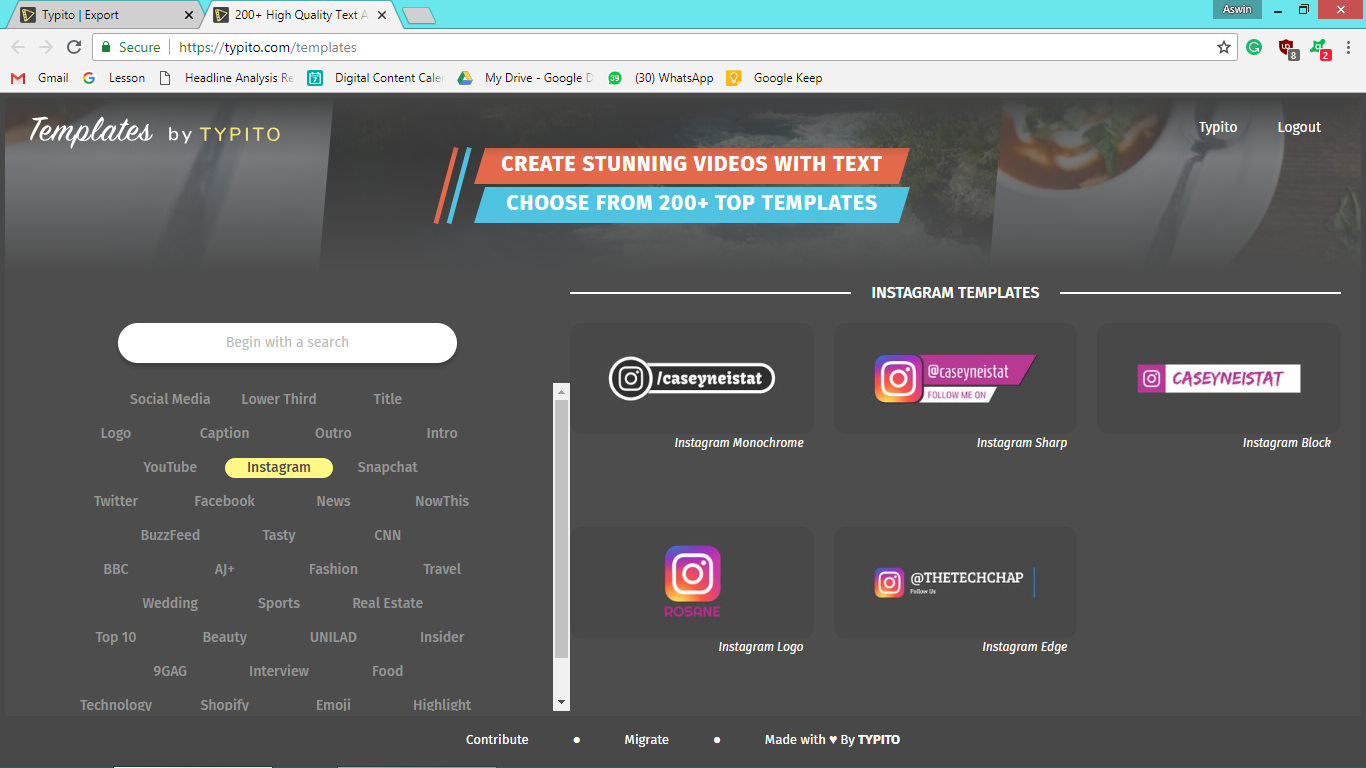Screen dimensions: 1366x768
Task: Open the Instagram Sharp template
Action: [956, 378]
